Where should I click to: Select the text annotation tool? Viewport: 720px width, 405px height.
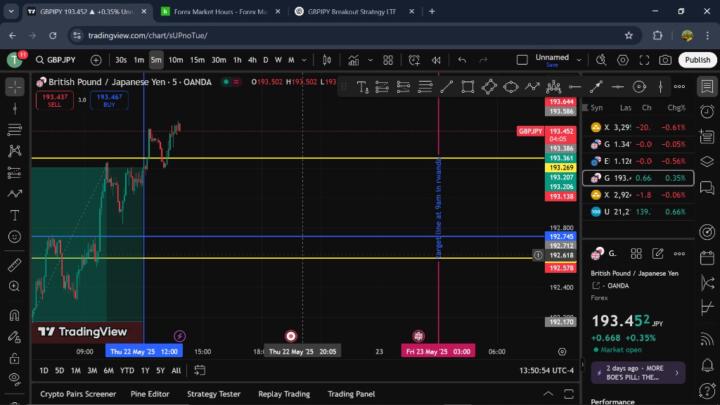(x=15, y=215)
